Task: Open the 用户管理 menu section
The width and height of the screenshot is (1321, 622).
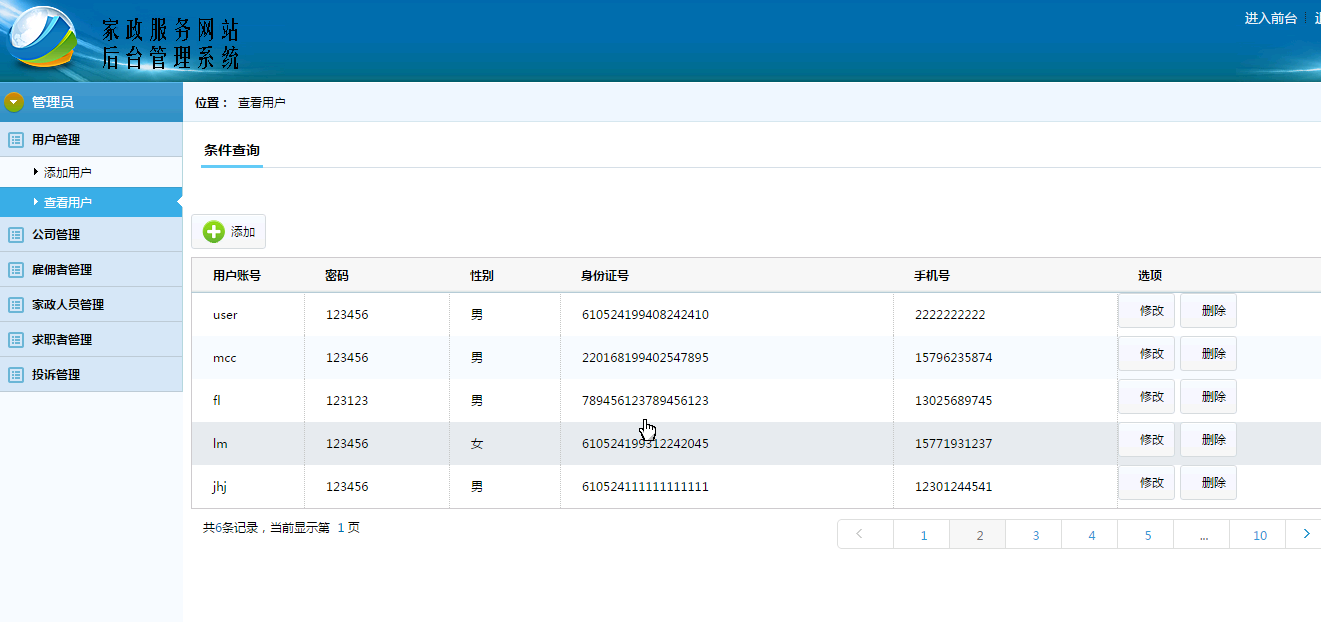Action: (91, 140)
